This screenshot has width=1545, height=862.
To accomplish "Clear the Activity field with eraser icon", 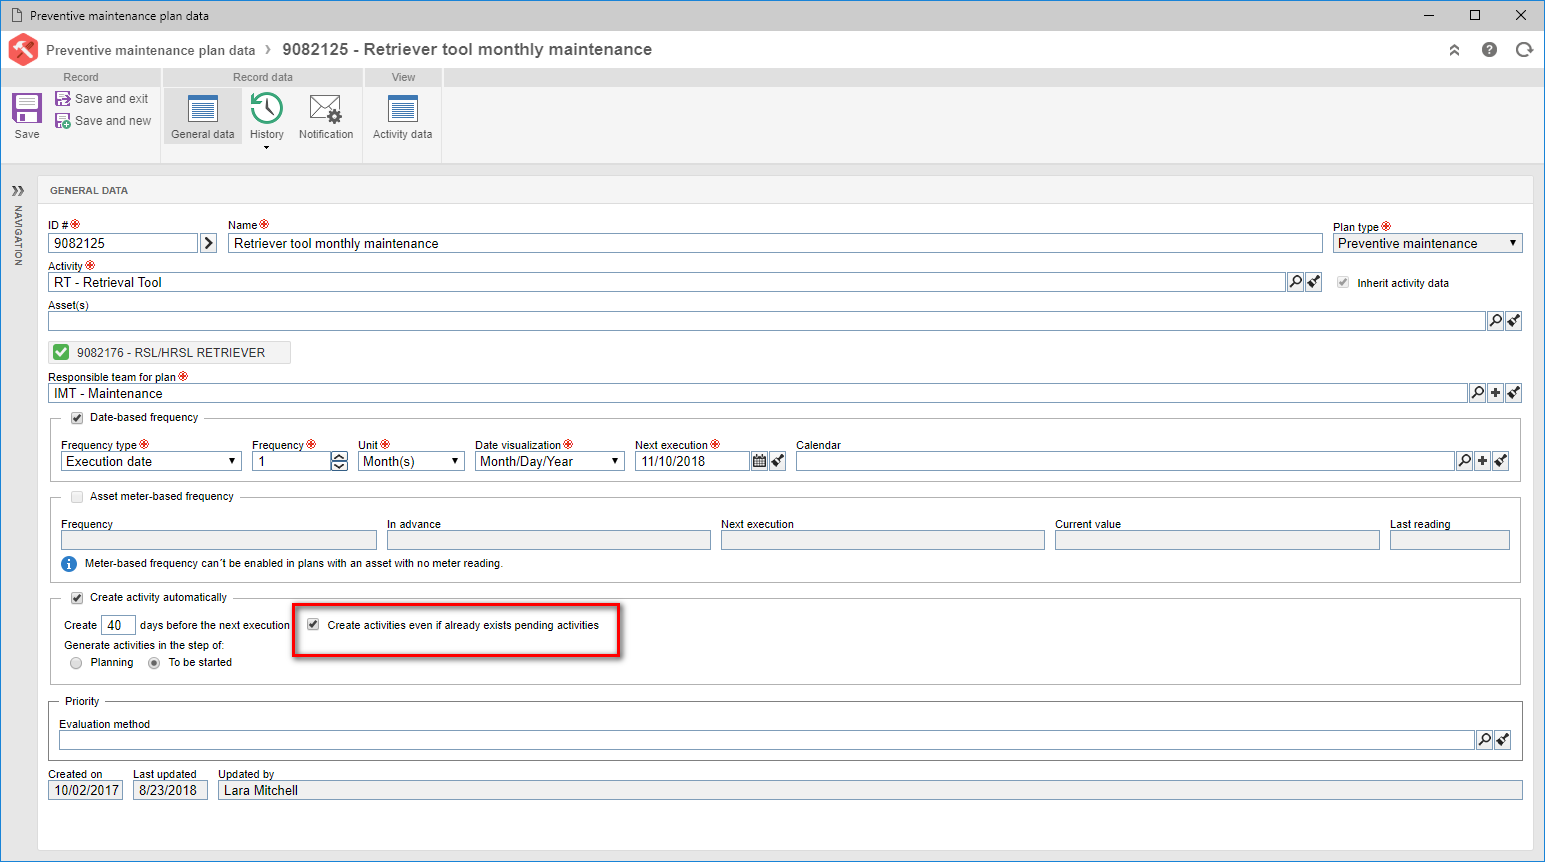I will point(1314,282).
